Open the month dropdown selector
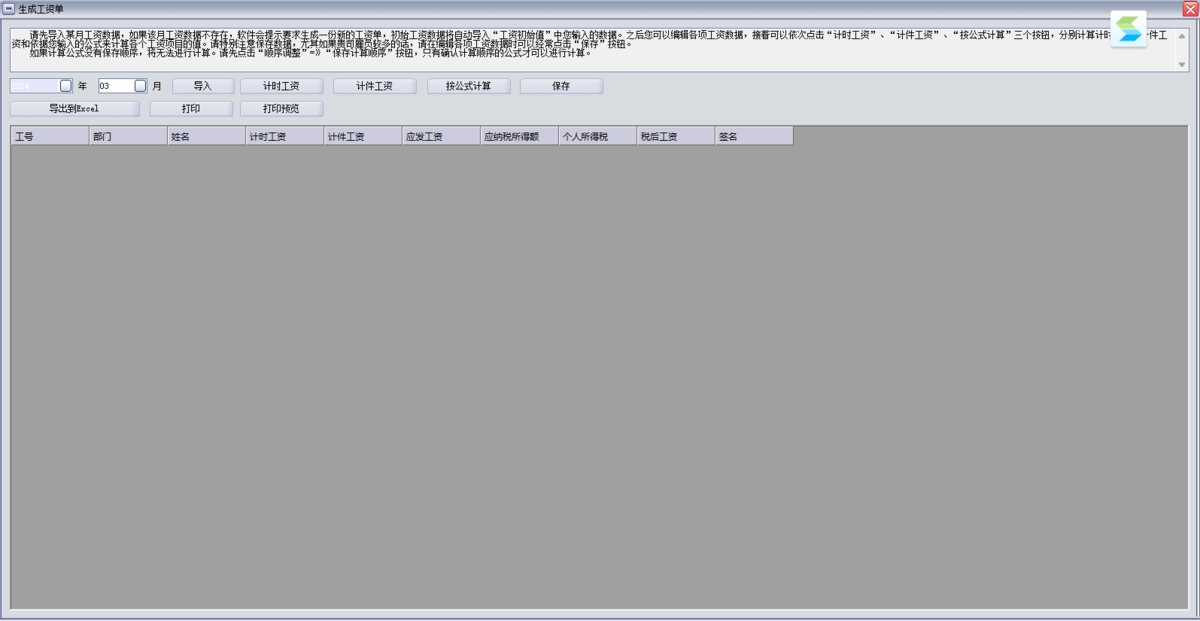This screenshot has height=621, width=1200. [x=140, y=86]
